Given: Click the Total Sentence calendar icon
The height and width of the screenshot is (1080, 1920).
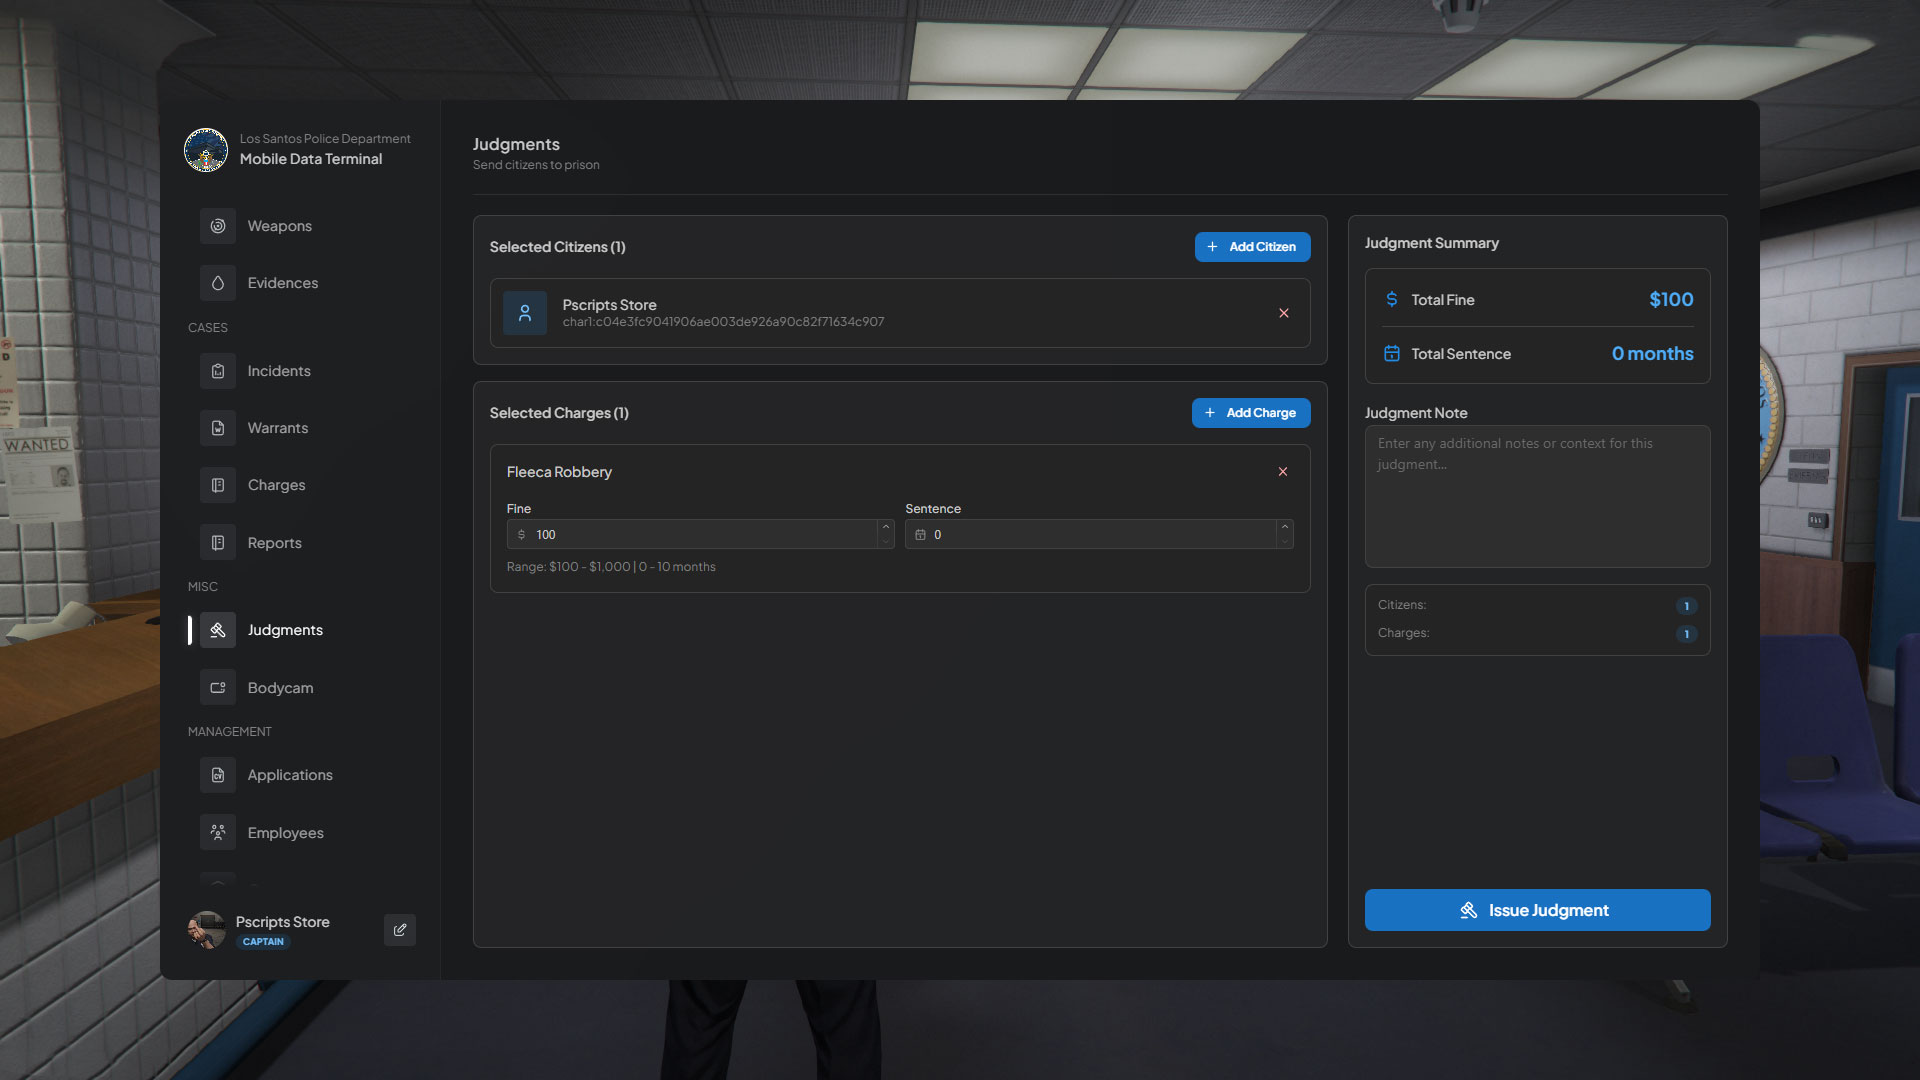Looking at the screenshot, I should point(1392,353).
